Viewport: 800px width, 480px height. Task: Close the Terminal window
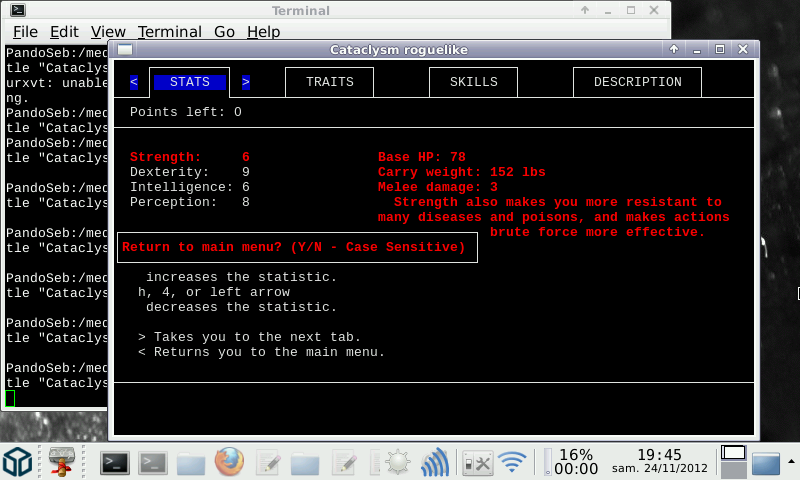point(654,10)
